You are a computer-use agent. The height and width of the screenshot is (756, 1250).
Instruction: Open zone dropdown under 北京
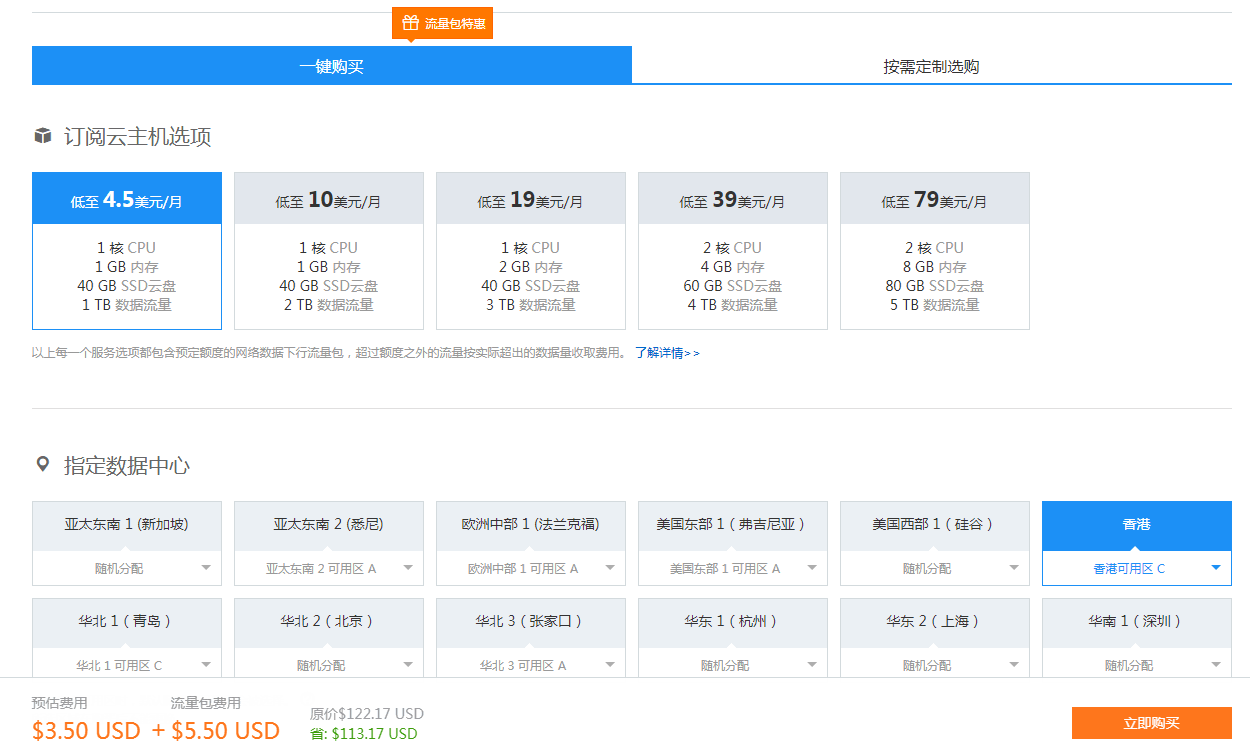tap(329, 664)
